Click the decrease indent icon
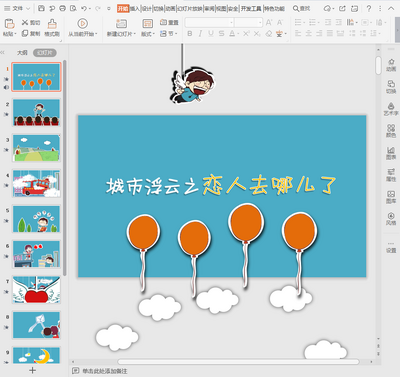400x377 pixels. [x=328, y=22]
